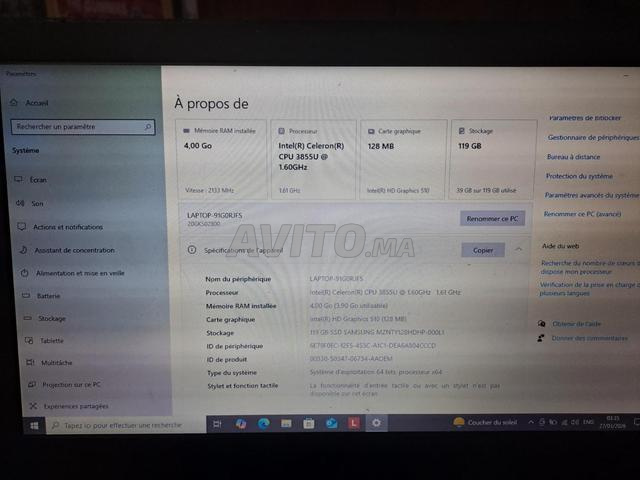Go to Batterie settings

click(48, 296)
